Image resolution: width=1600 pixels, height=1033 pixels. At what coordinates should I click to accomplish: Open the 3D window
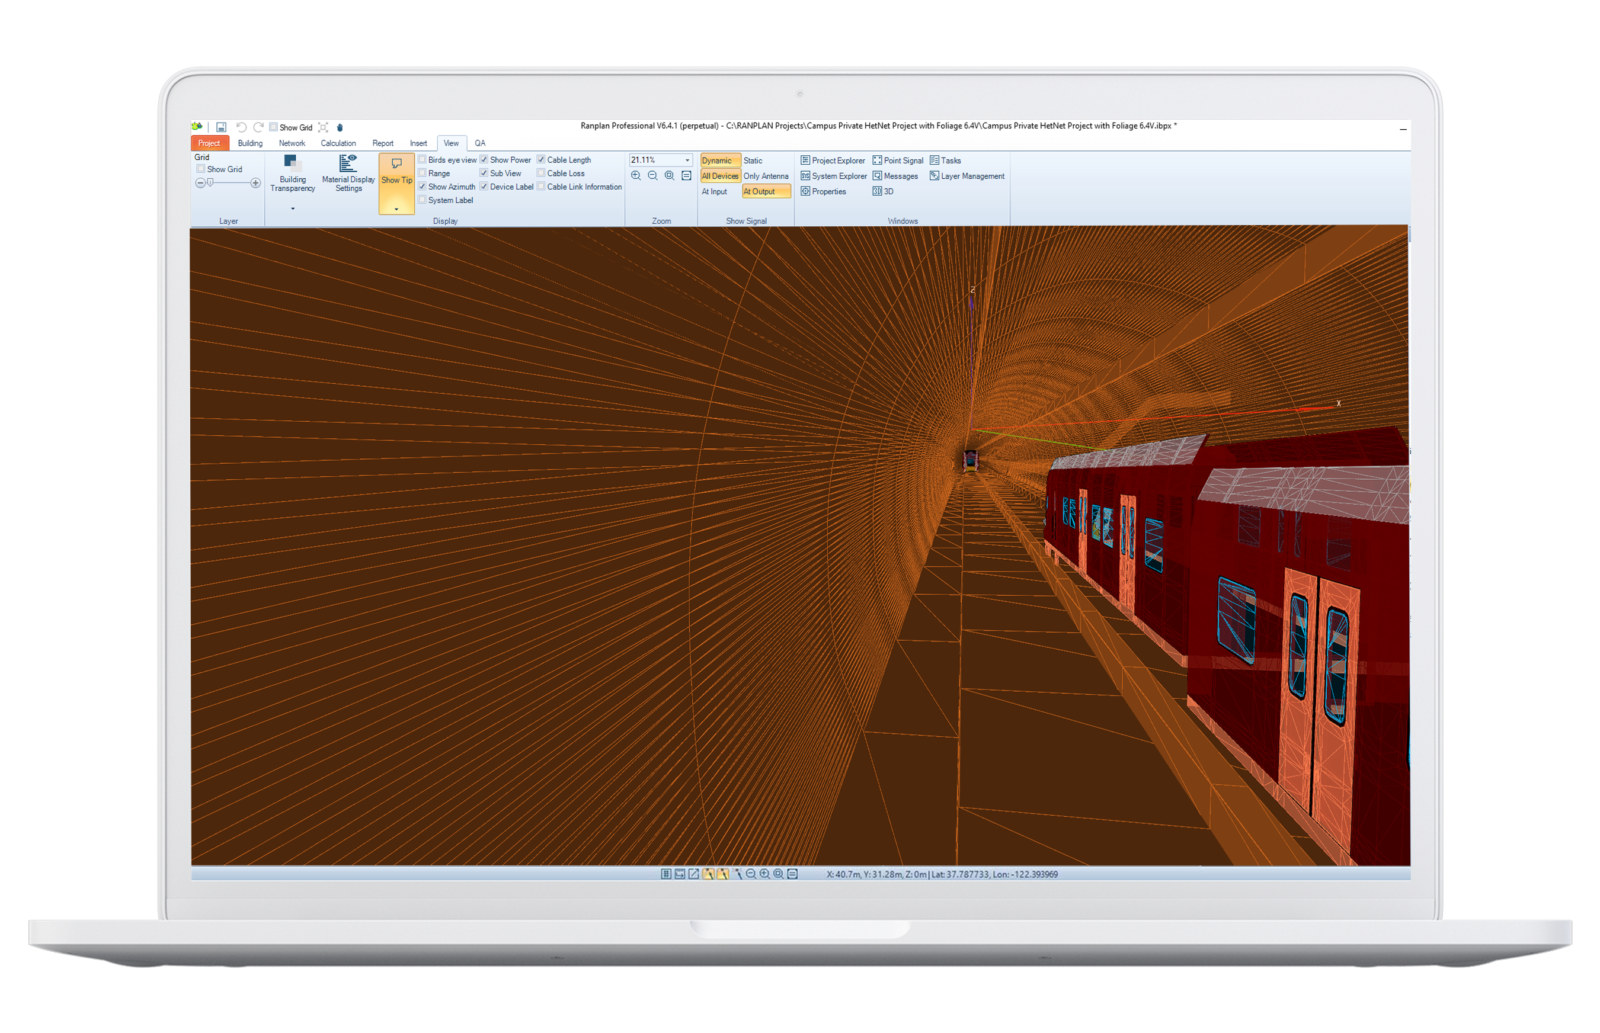883,191
